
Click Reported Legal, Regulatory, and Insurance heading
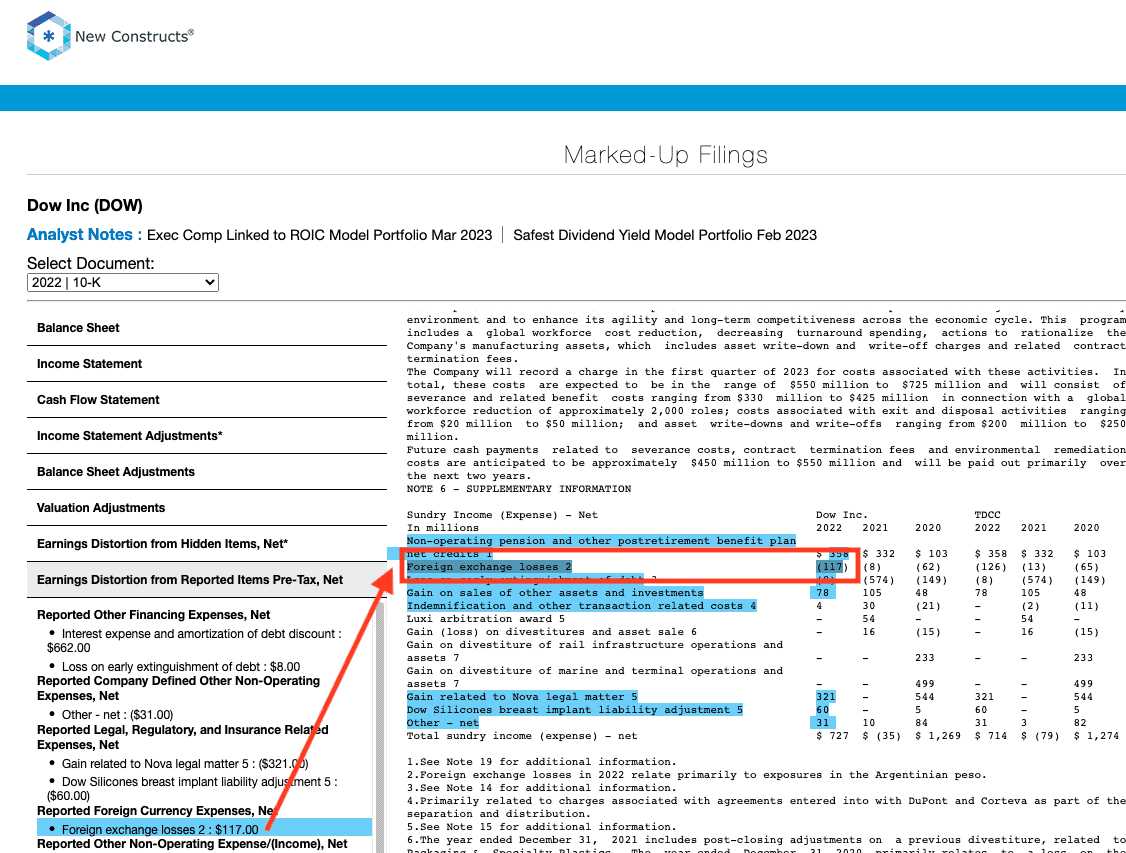pos(182,737)
